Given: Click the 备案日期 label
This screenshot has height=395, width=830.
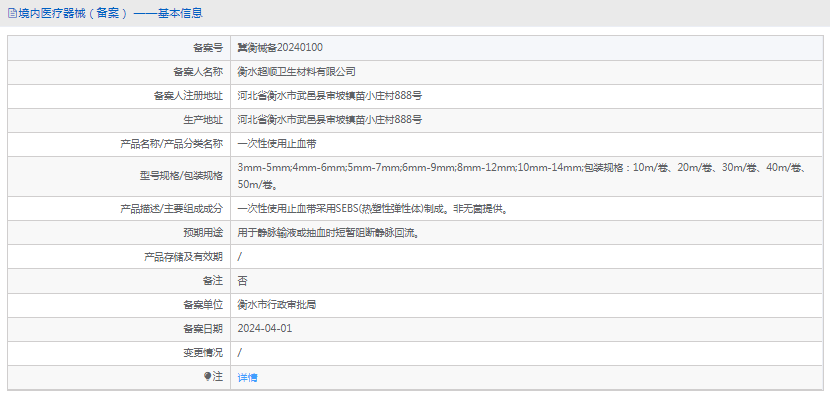Looking at the screenshot, I should [203, 329].
